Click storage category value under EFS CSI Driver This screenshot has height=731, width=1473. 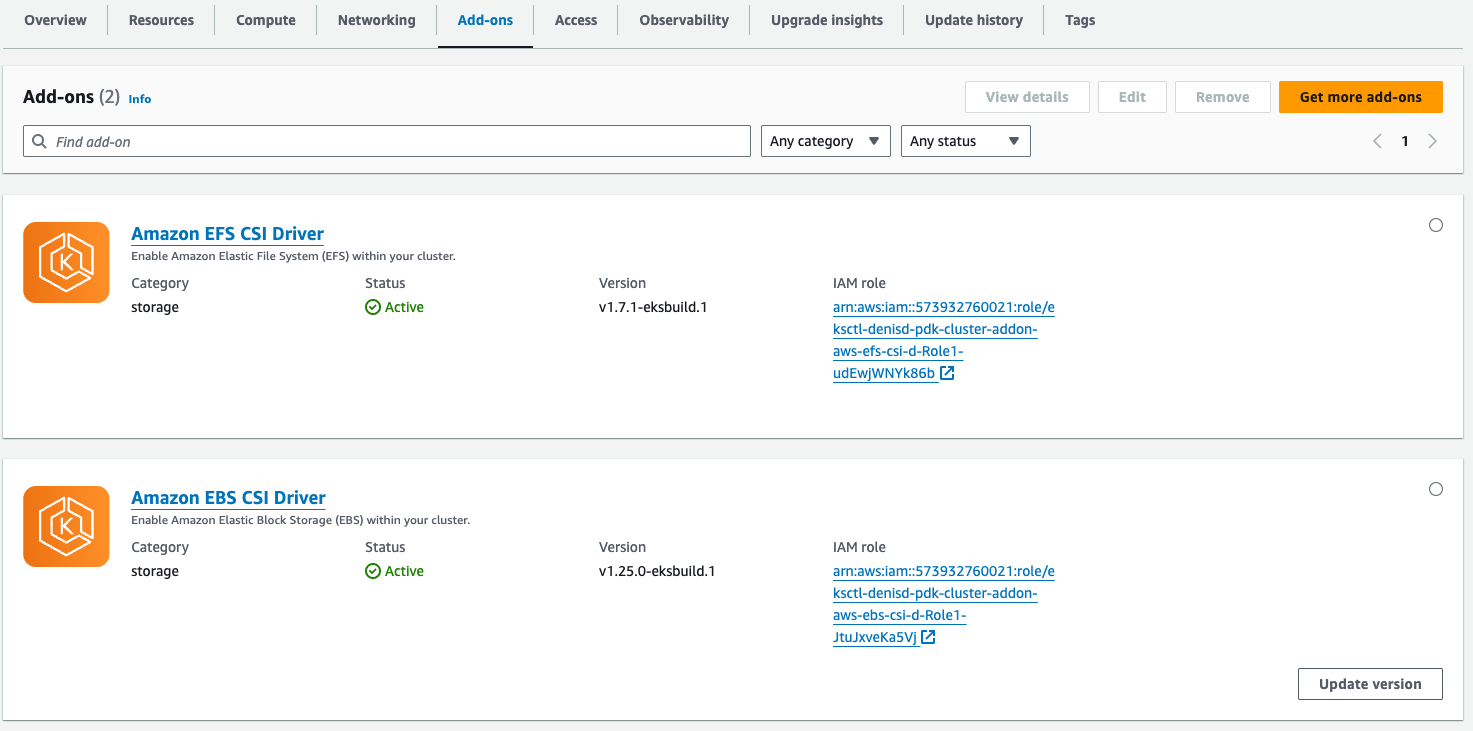155,307
